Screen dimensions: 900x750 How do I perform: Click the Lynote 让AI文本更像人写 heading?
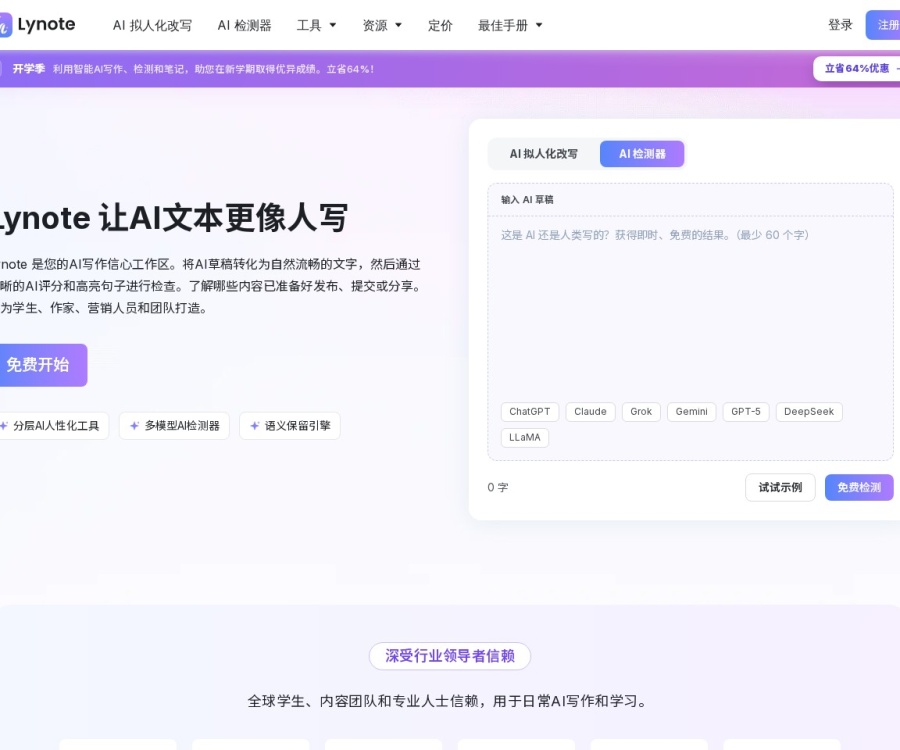[173, 218]
